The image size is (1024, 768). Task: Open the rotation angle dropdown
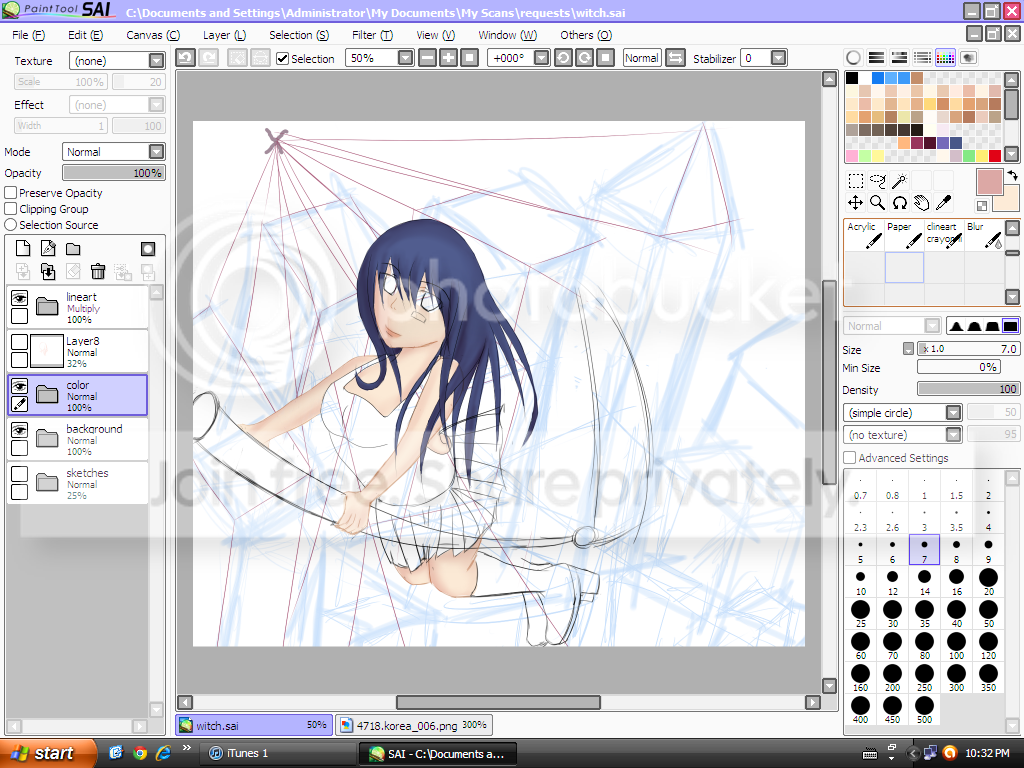[541, 58]
